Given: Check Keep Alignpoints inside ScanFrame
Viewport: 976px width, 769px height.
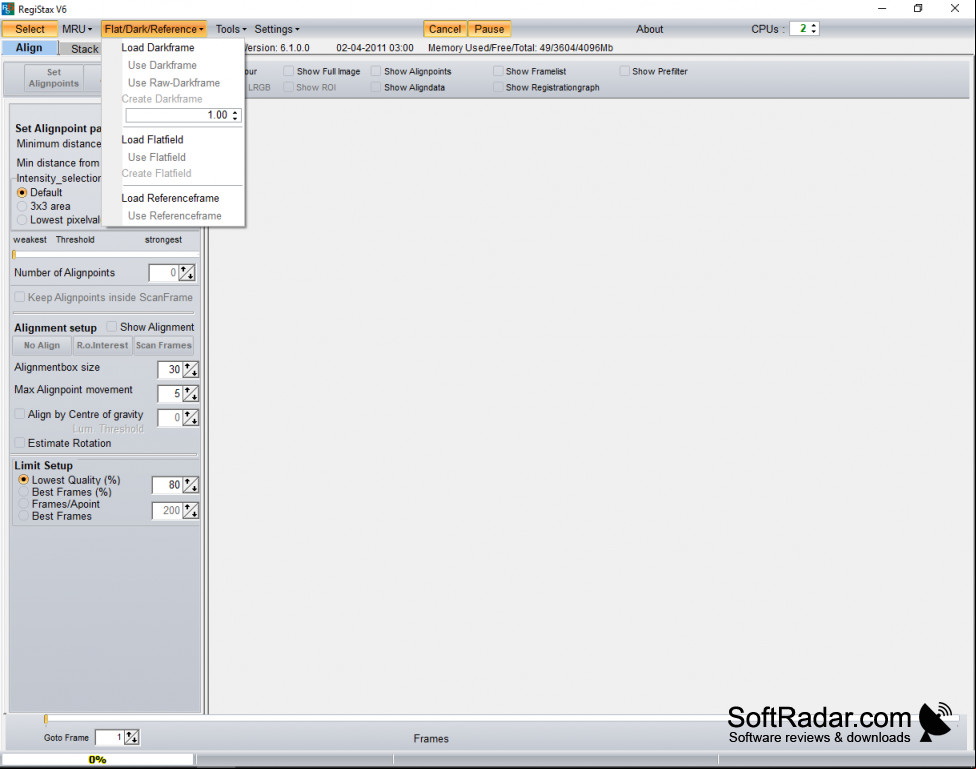Looking at the screenshot, I should point(20,297).
